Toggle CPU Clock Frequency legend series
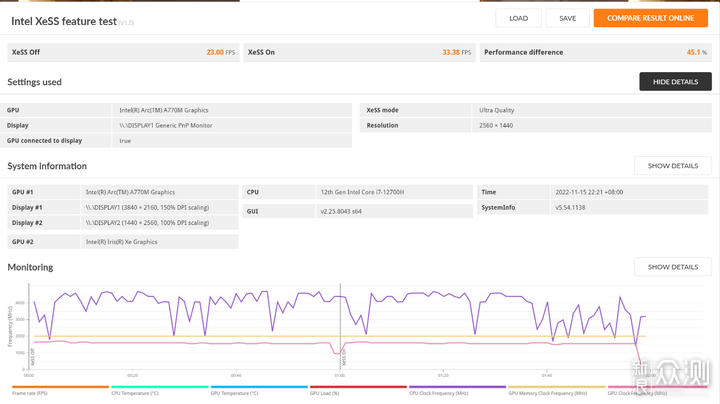Screen dimensions: 720x404 pyautogui.click(x=457, y=390)
